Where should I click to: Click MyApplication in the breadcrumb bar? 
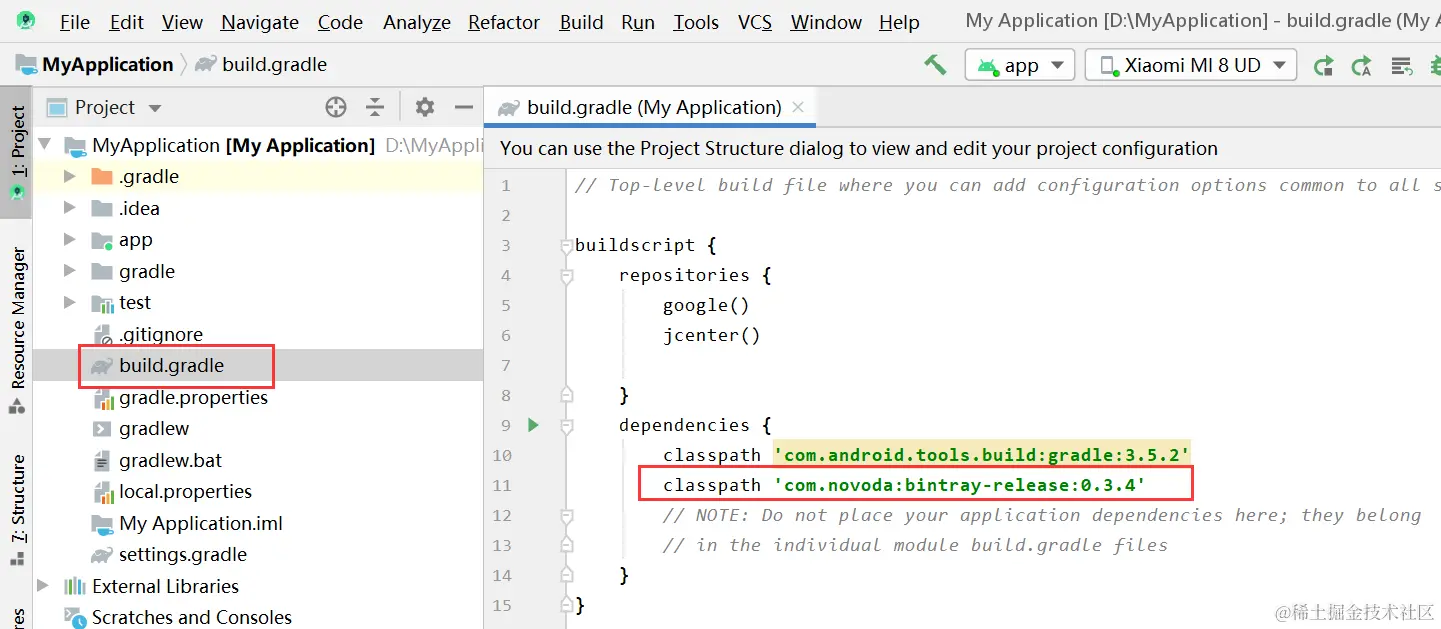[x=107, y=65]
